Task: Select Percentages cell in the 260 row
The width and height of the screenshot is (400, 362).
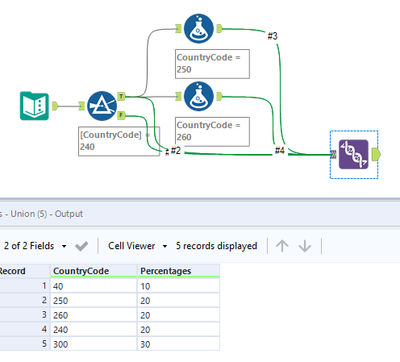Action: click(x=178, y=315)
